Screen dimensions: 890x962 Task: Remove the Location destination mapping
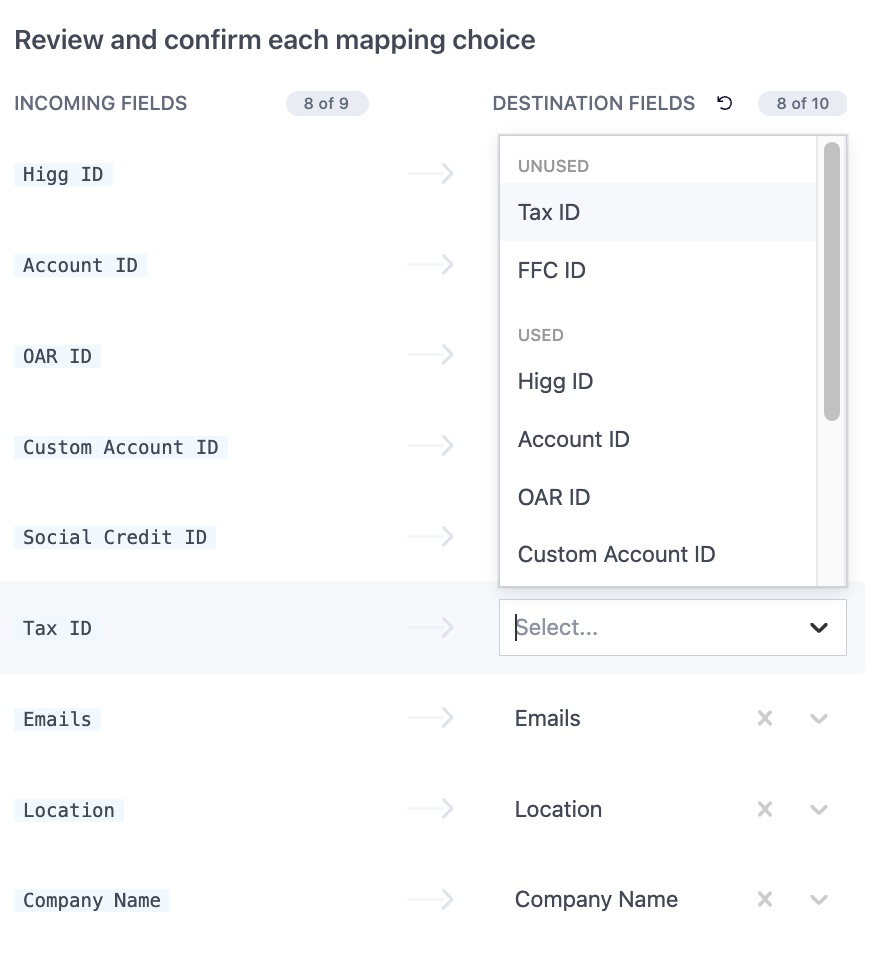(x=764, y=809)
